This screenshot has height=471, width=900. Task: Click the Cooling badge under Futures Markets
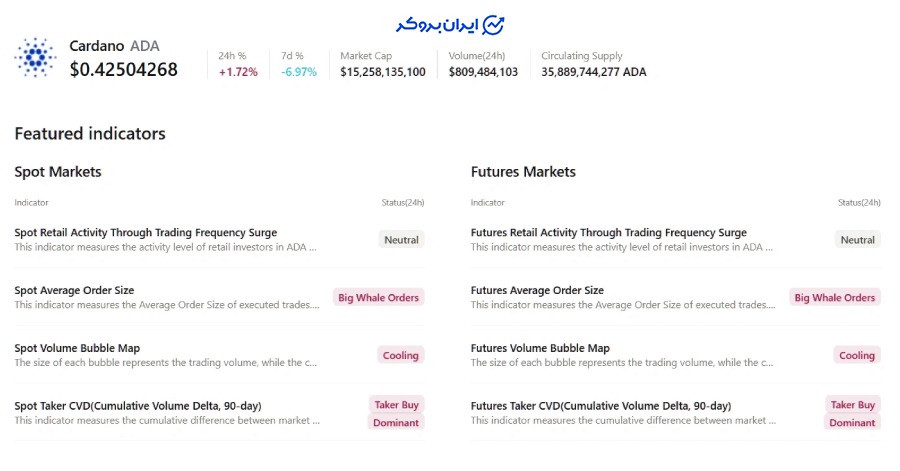click(856, 355)
